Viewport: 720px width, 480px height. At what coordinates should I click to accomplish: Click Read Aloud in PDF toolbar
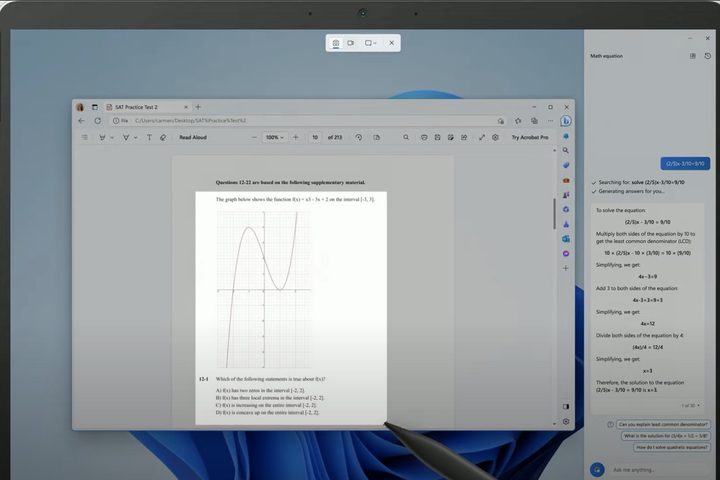193,137
